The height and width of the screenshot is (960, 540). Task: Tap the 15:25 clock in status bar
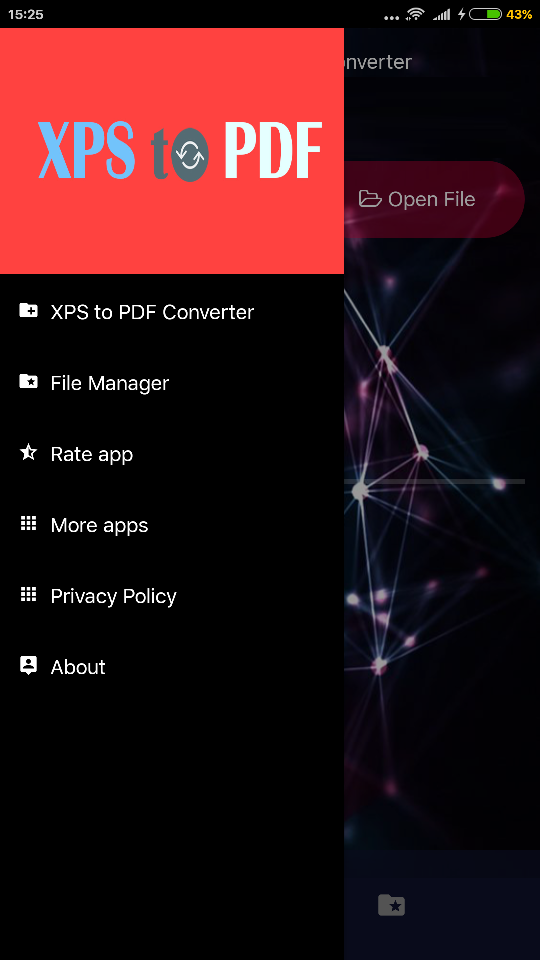[x=26, y=14]
